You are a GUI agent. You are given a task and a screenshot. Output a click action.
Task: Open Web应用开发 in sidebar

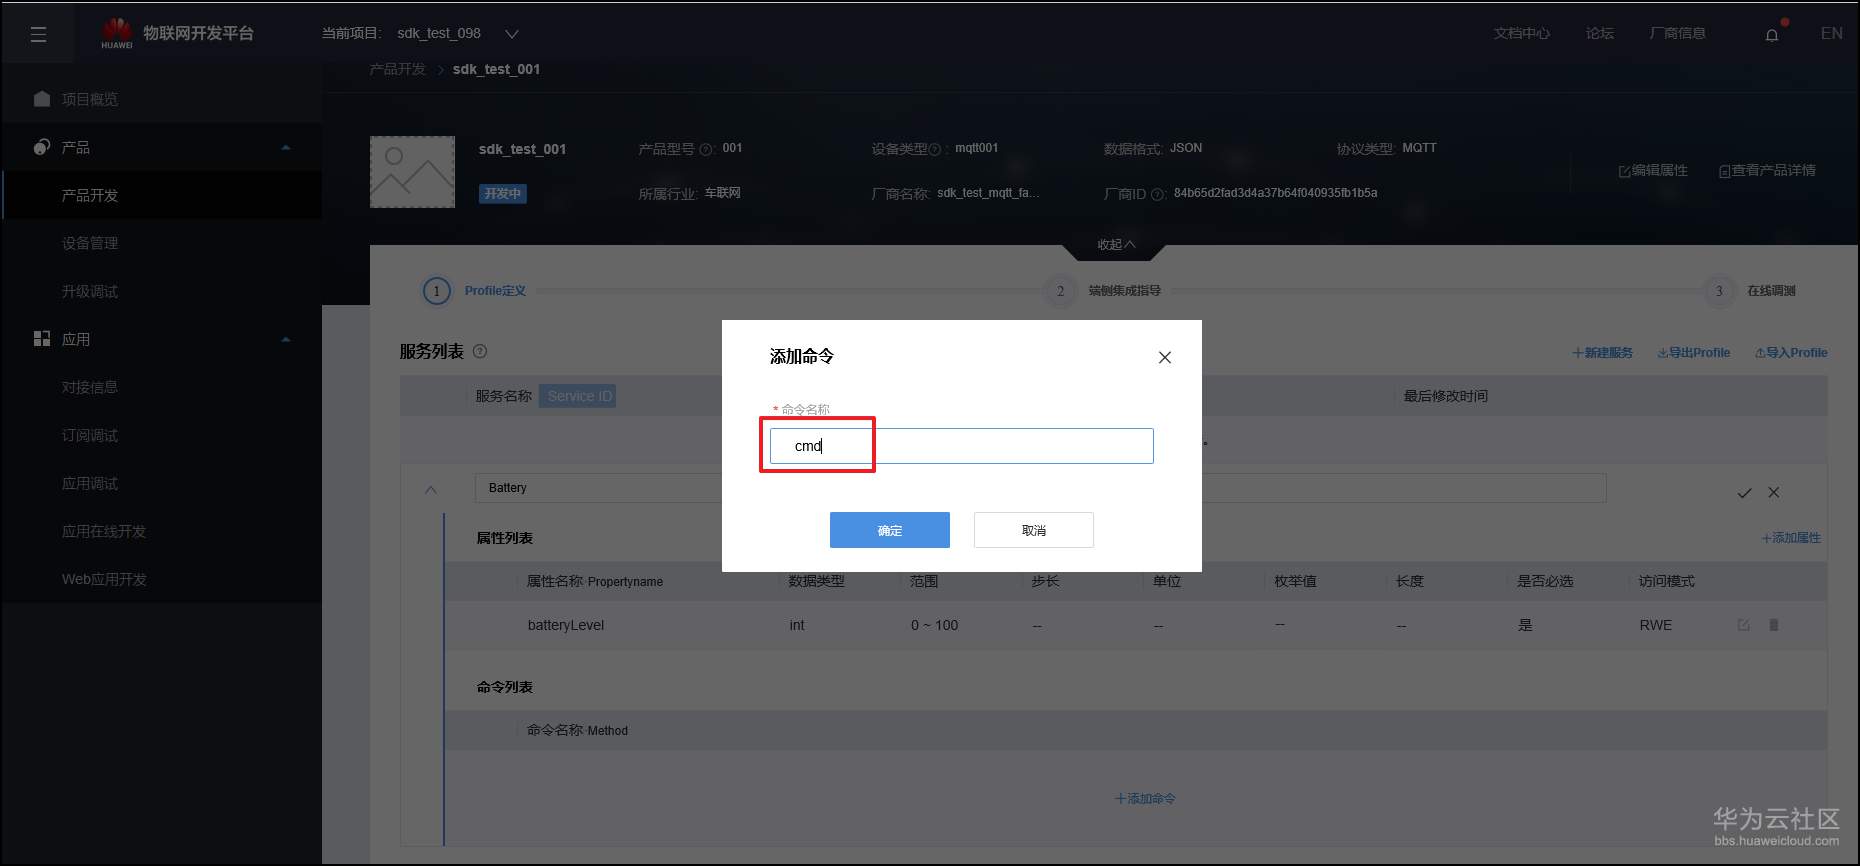click(x=104, y=579)
